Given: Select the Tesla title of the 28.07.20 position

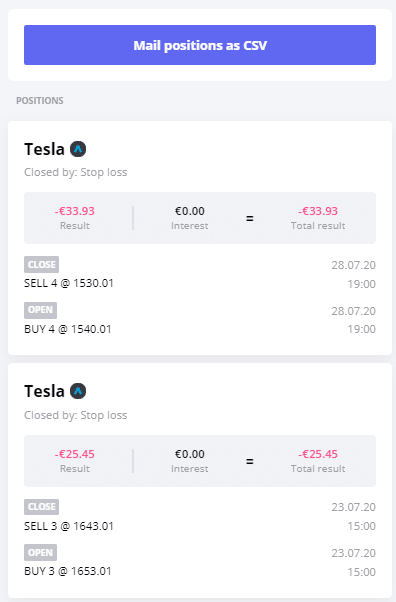Looking at the screenshot, I should point(44,149).
